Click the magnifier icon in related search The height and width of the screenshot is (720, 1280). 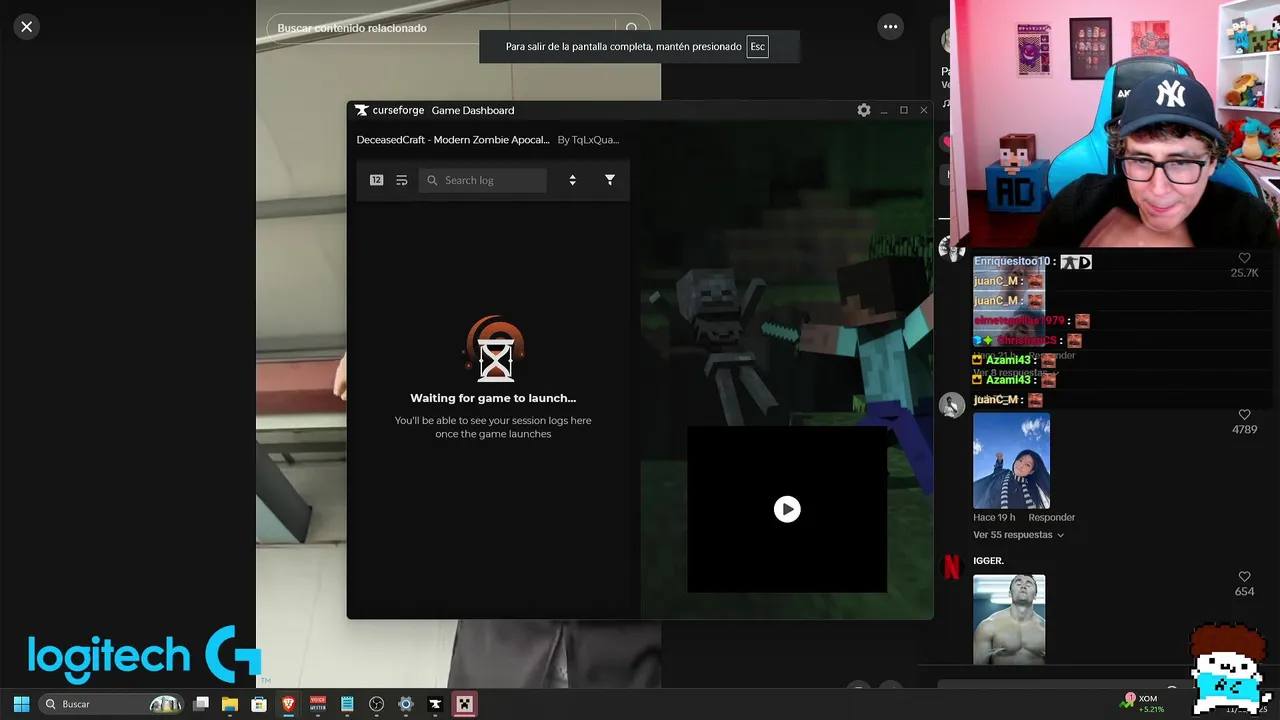click(632, 28)
